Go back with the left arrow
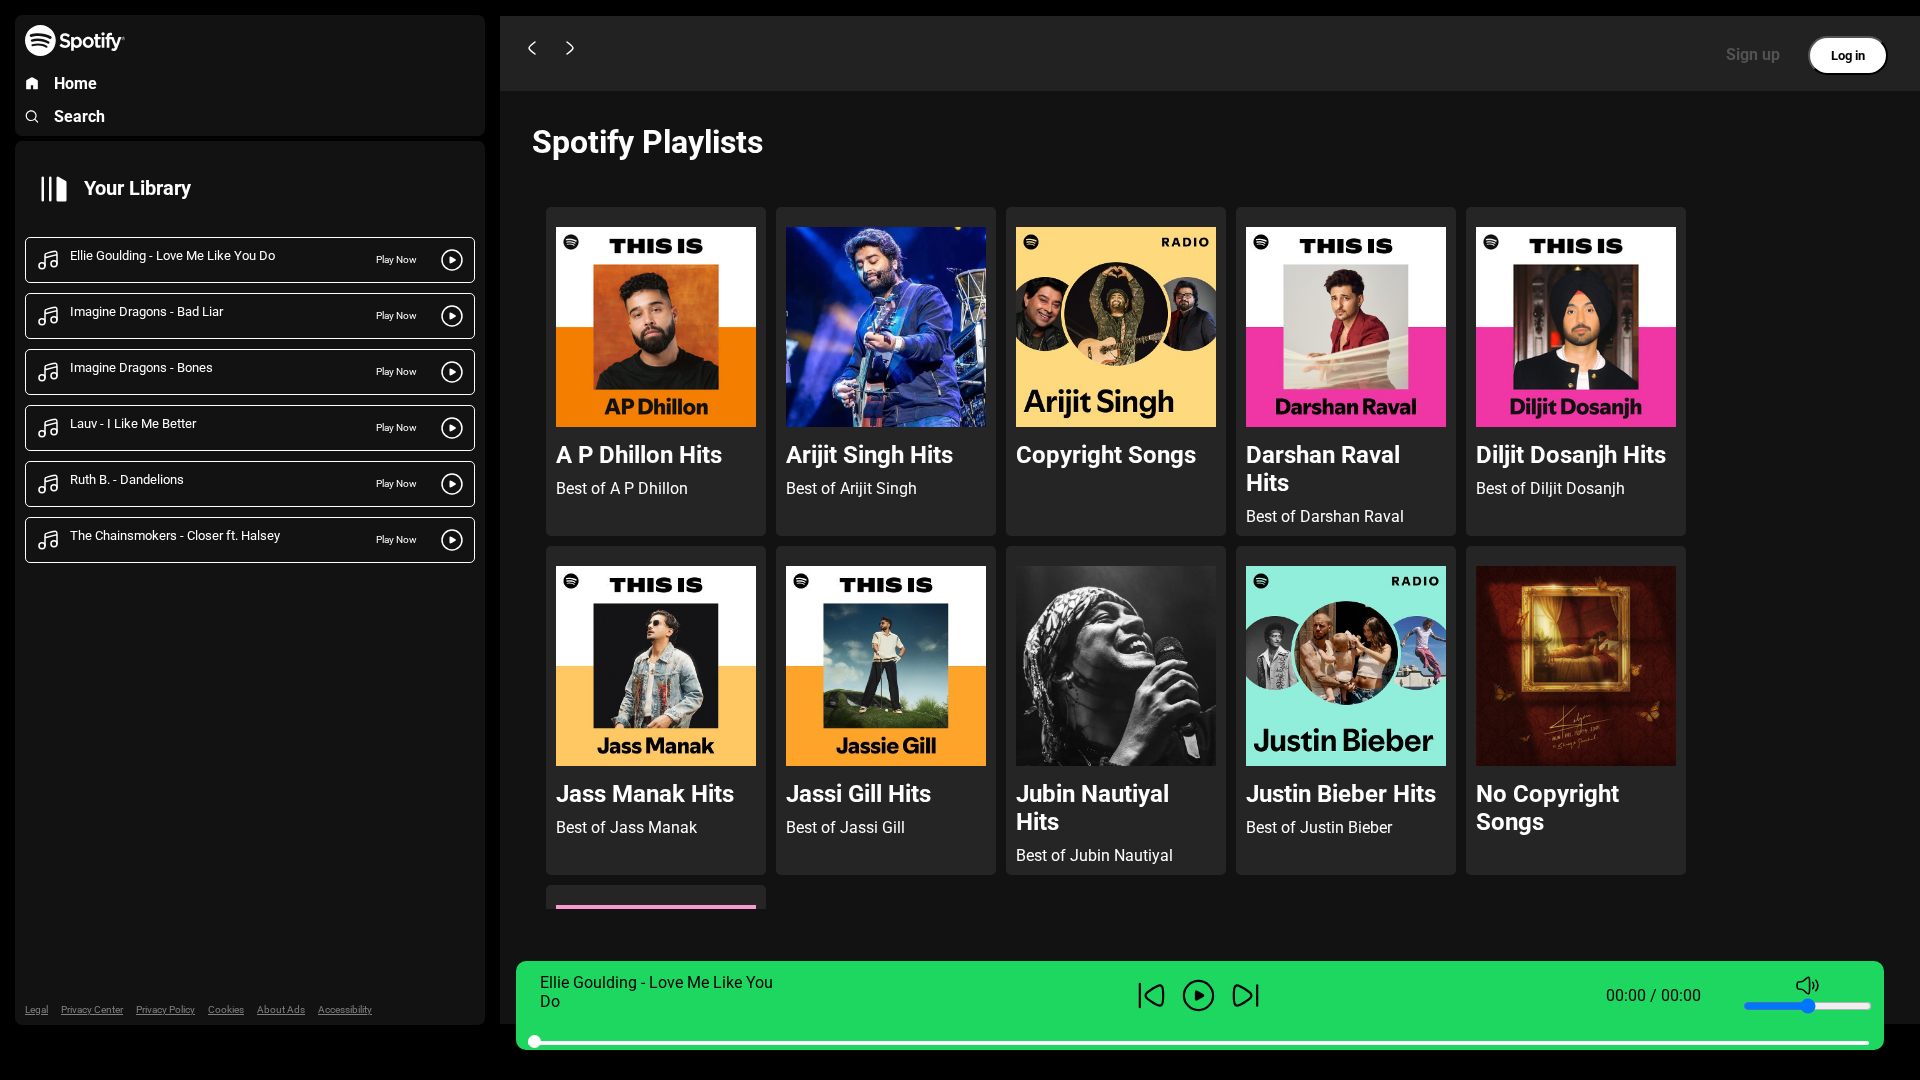Screen dimensions: 1920x1080 [x=532, y=48]
